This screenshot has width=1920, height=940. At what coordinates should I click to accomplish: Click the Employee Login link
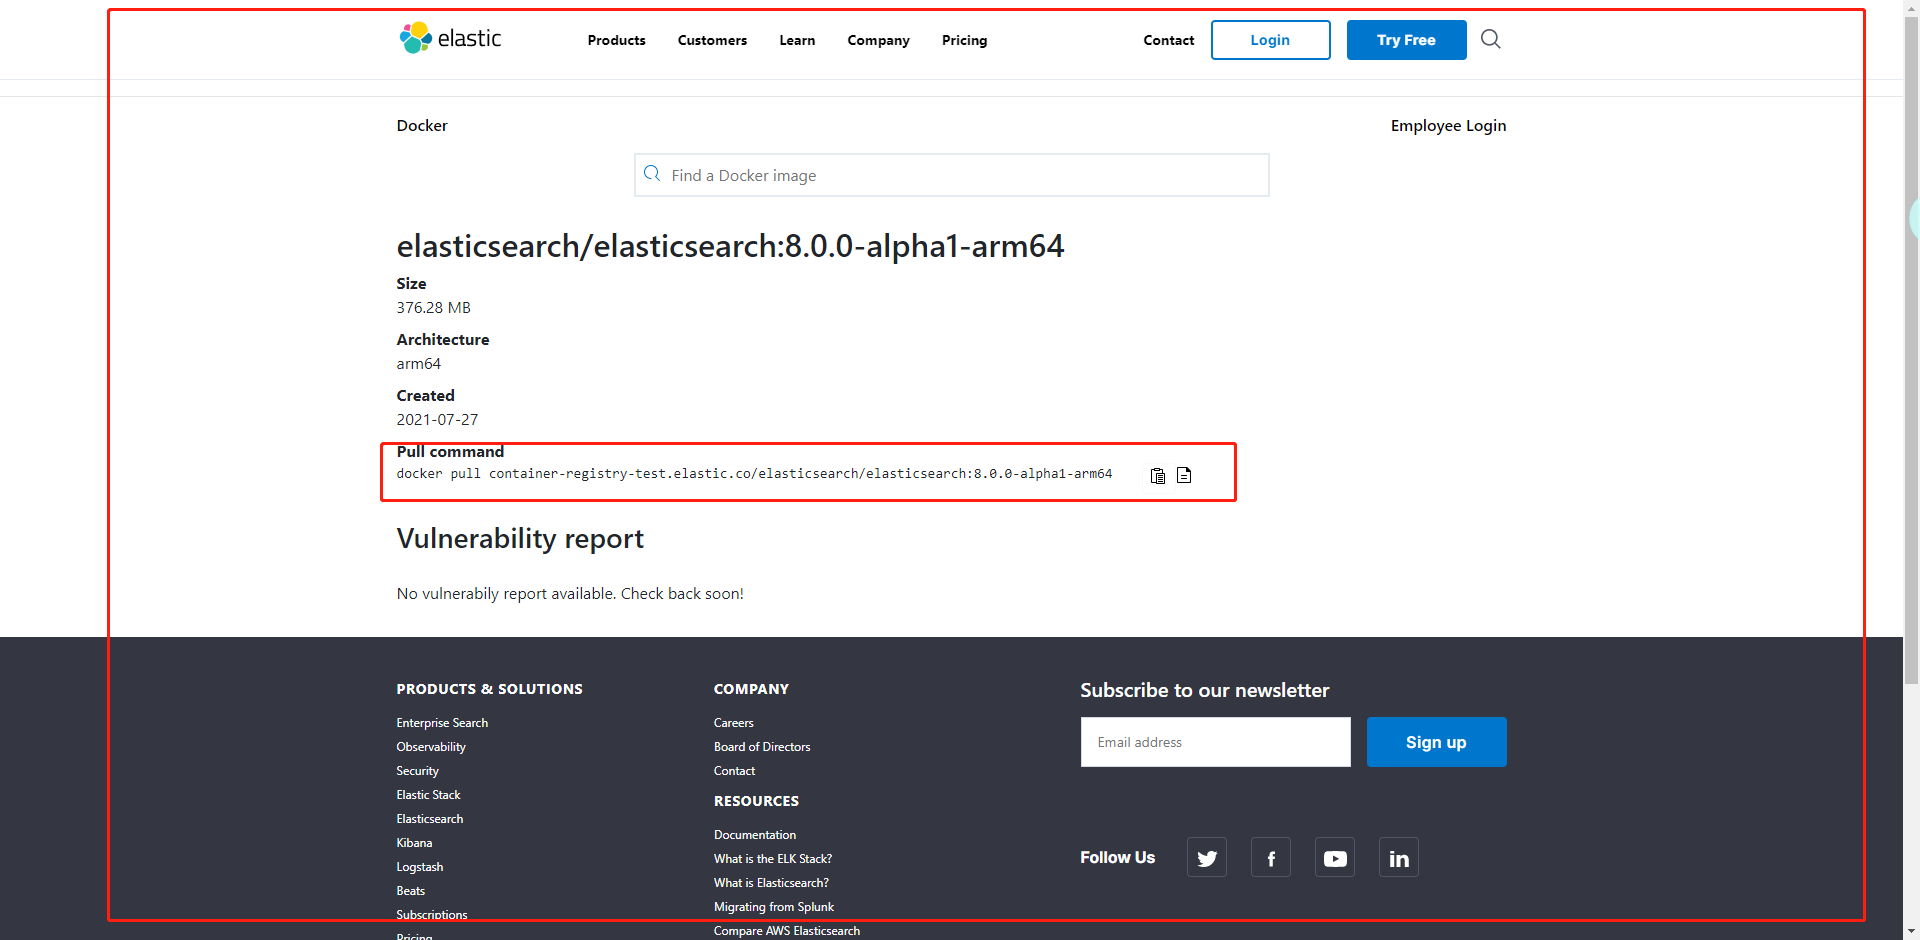pyautogui.click(x=1448, y=126)
